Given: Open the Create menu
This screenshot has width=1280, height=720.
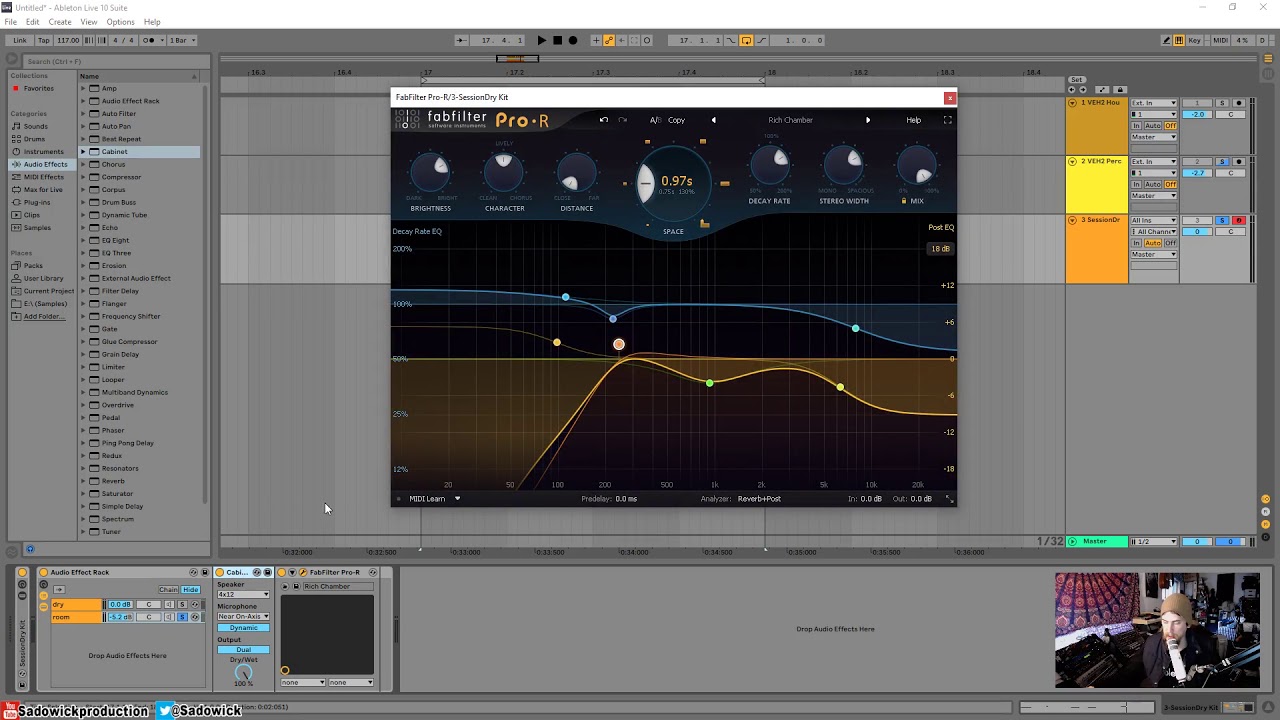Looking at the screenshot, I should coord(60,22).
